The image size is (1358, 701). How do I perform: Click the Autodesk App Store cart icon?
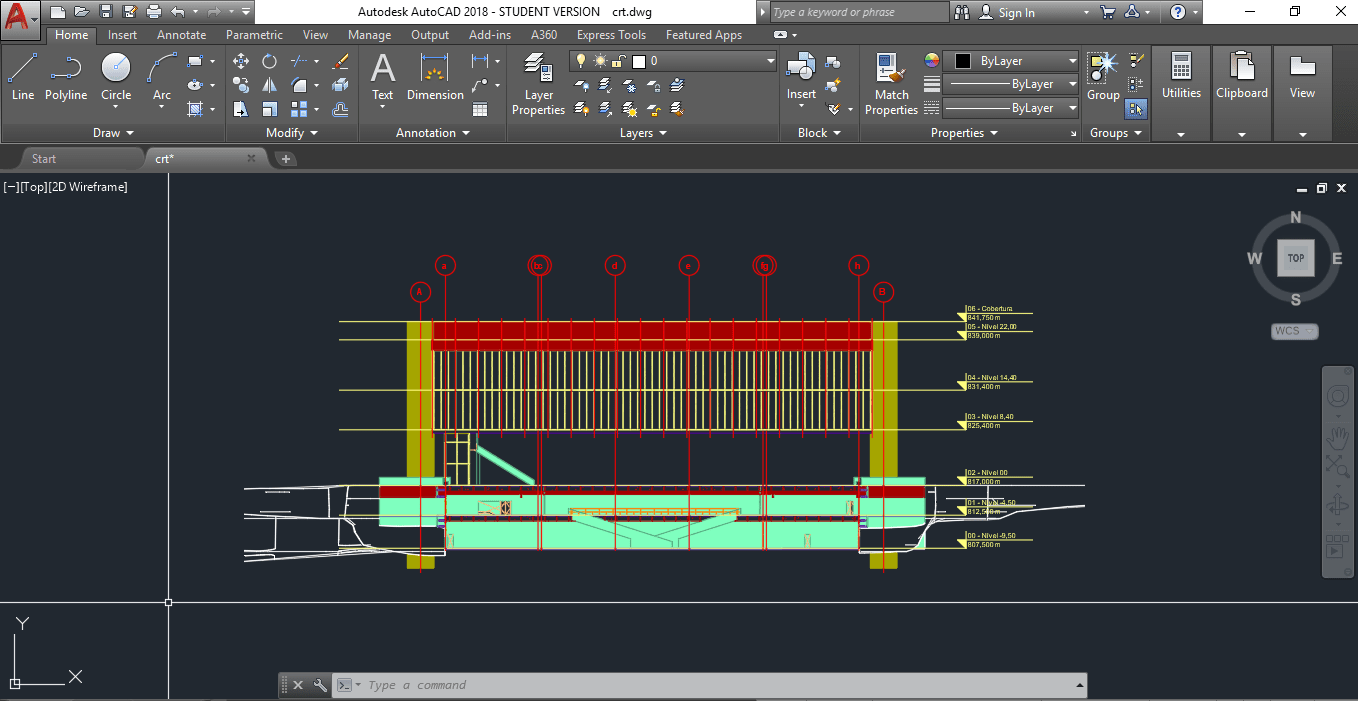1107,12
